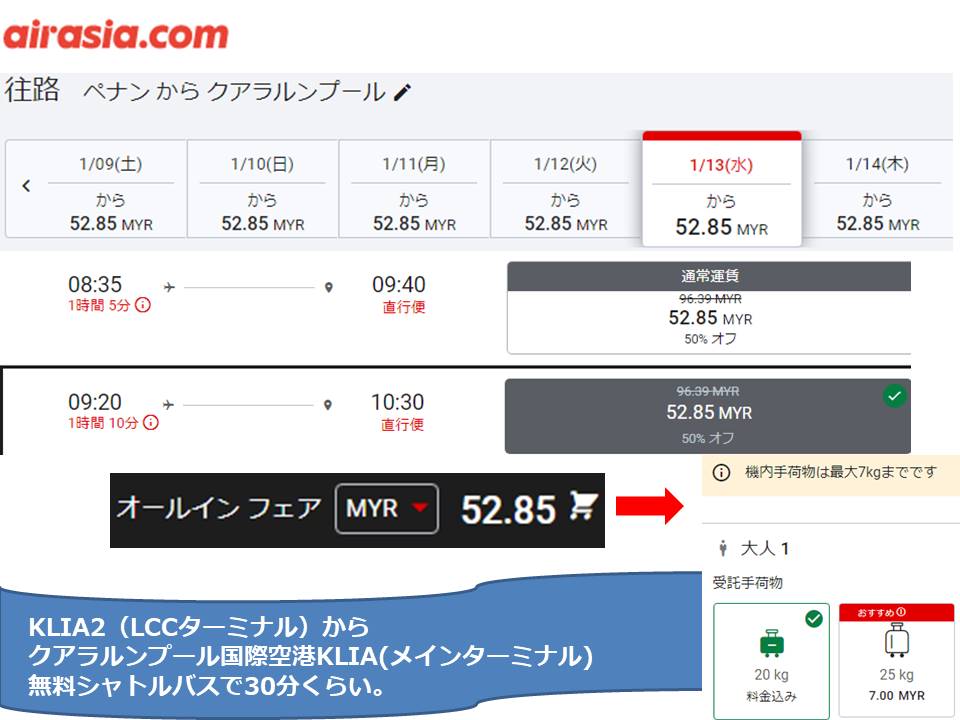The height and width of the screenshot is (720, 960).
Task: Select the 1/12(火) date tab
Action: (x=566, y=189)
